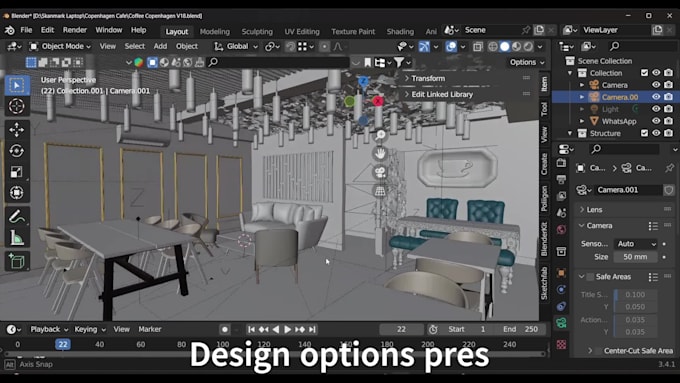Hide Camera.00 in the outliner
680x383 pixels.
point(656,97)
